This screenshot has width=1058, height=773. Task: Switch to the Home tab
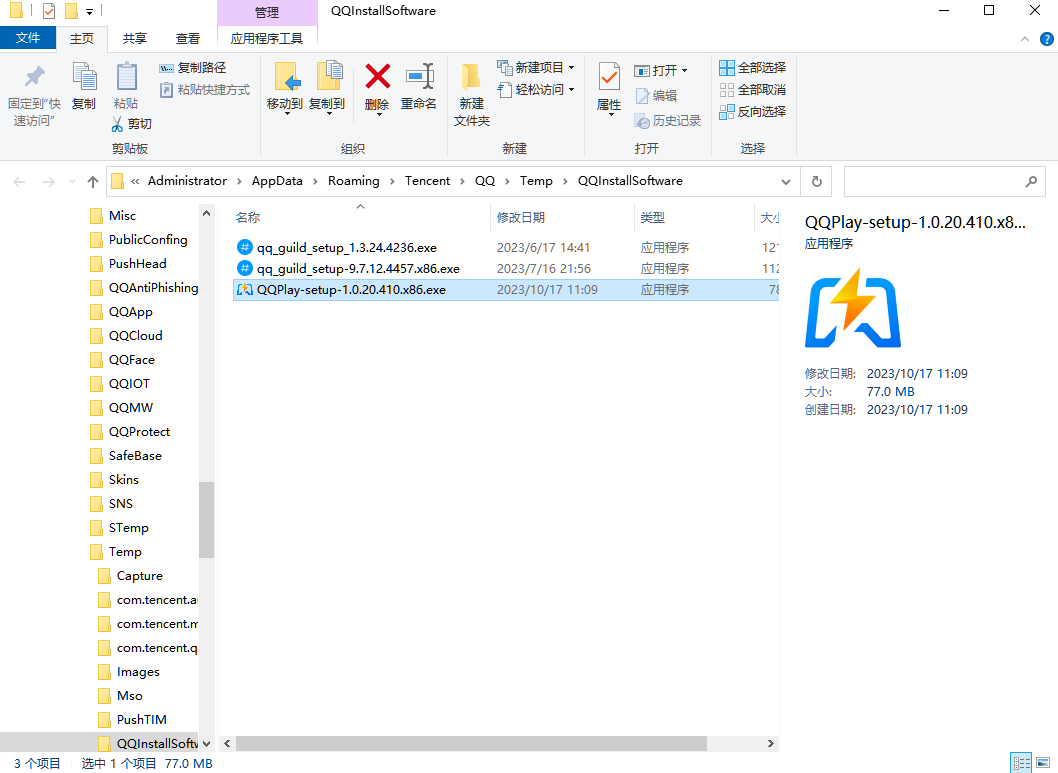click(82, 38)
